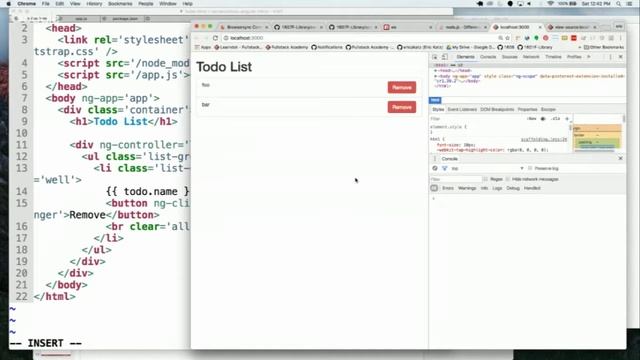Click the html breadcrumb chip
640x360 pixels.
(435, 100)
